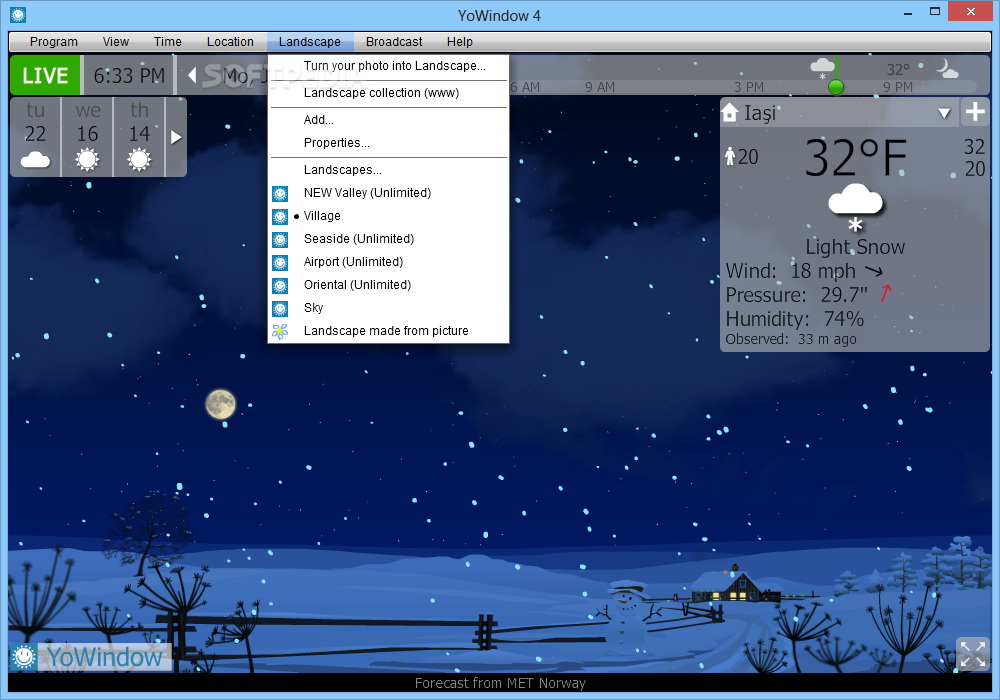Viewport: 1000px width, 700px height.
Task: Select Add... in Landscape menu
Action: click(x=388, y=119)
